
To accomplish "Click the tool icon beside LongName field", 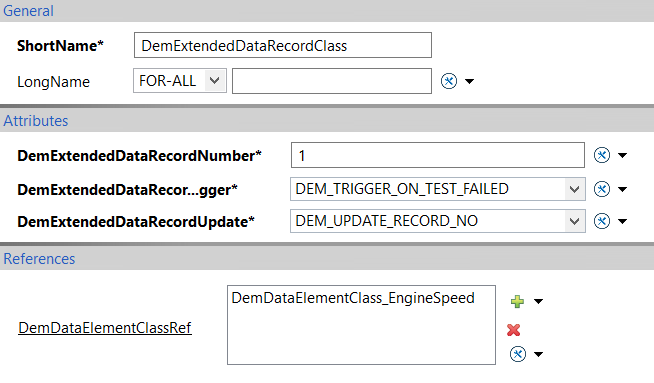I will point(449,81).
